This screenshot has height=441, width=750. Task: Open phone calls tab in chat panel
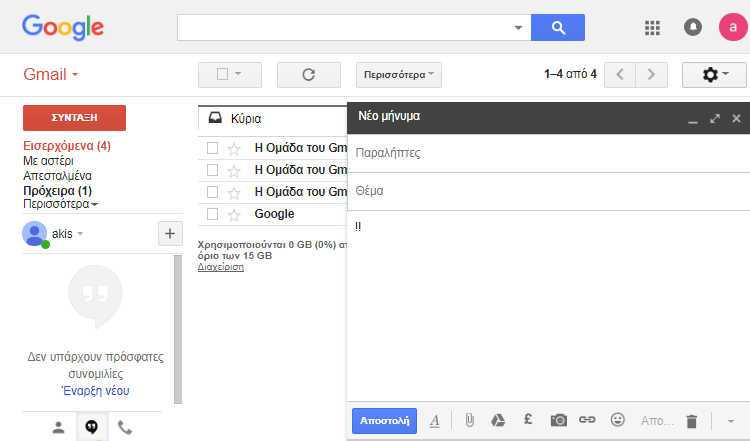125,427
